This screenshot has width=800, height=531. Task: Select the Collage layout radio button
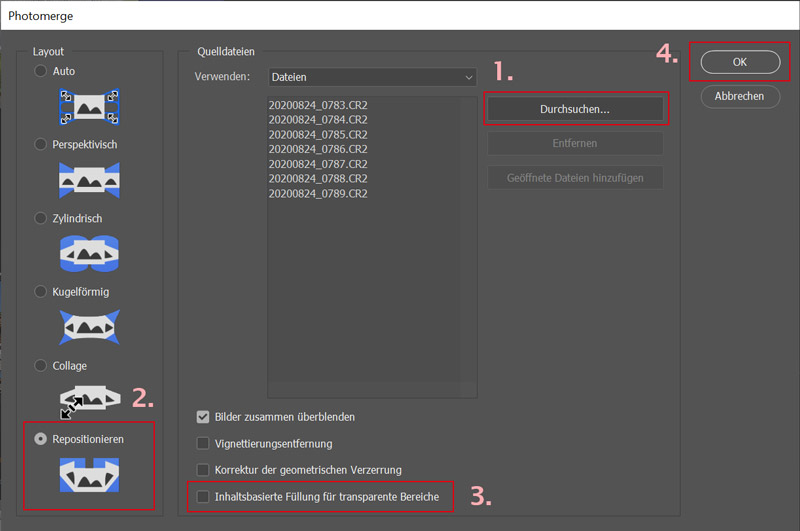click(40, 366)
